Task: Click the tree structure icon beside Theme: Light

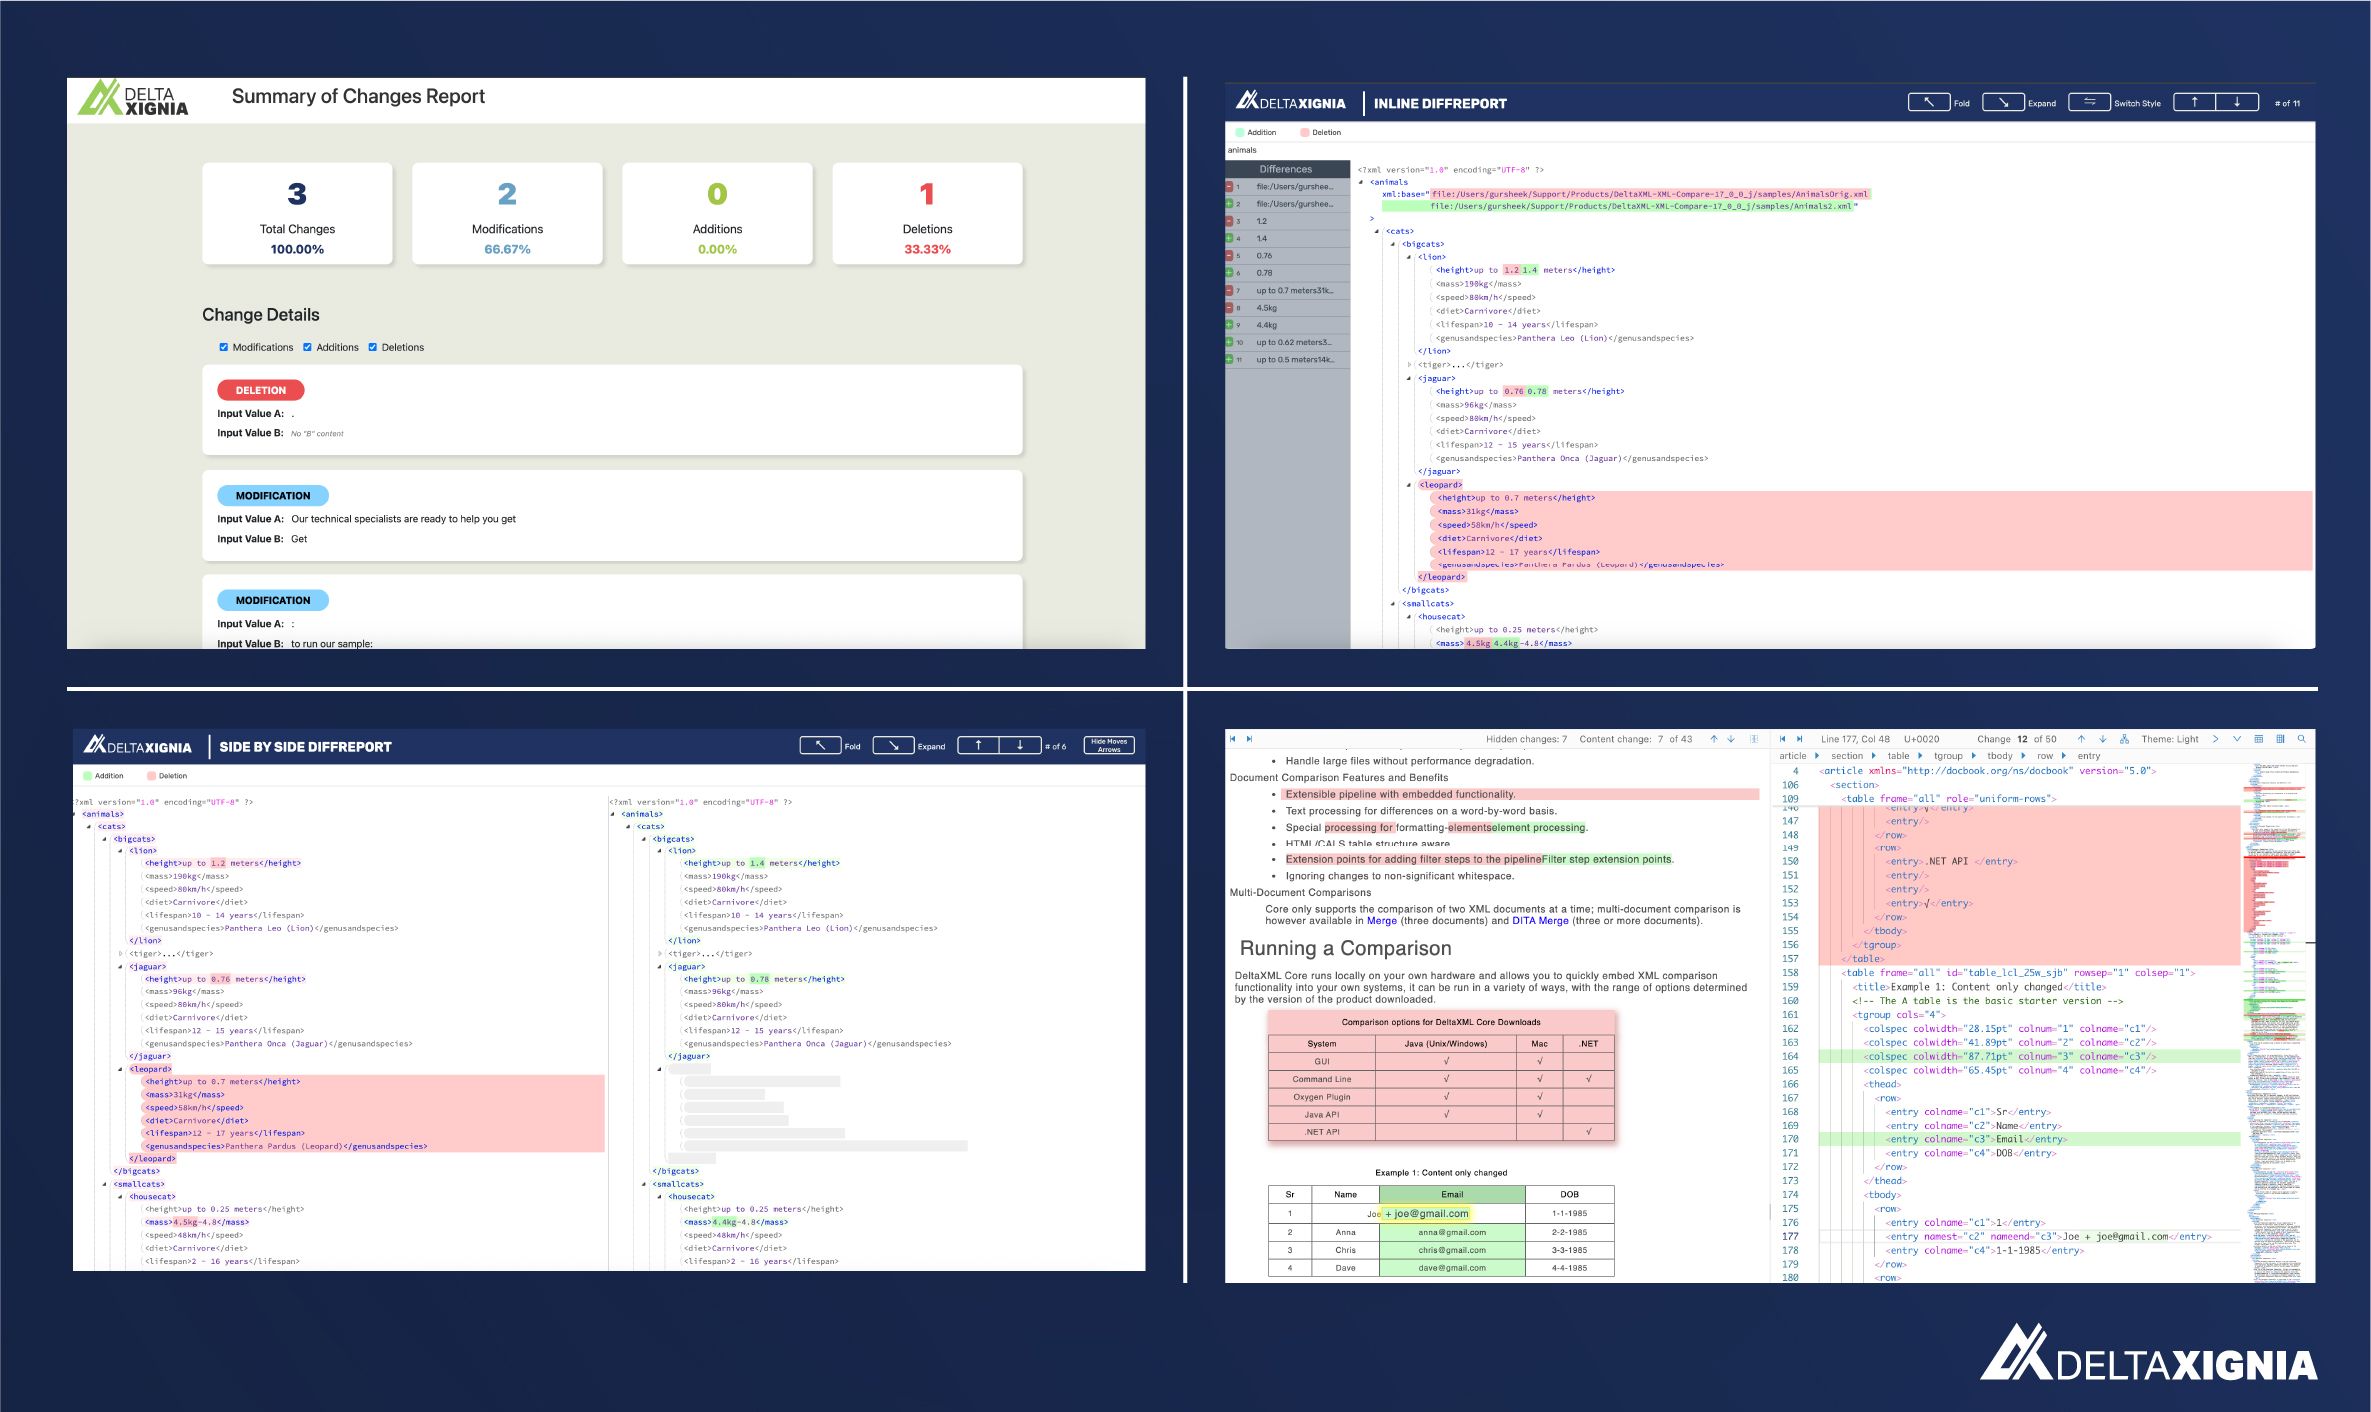Action: pyautogui.click(x=2124, y=739)
